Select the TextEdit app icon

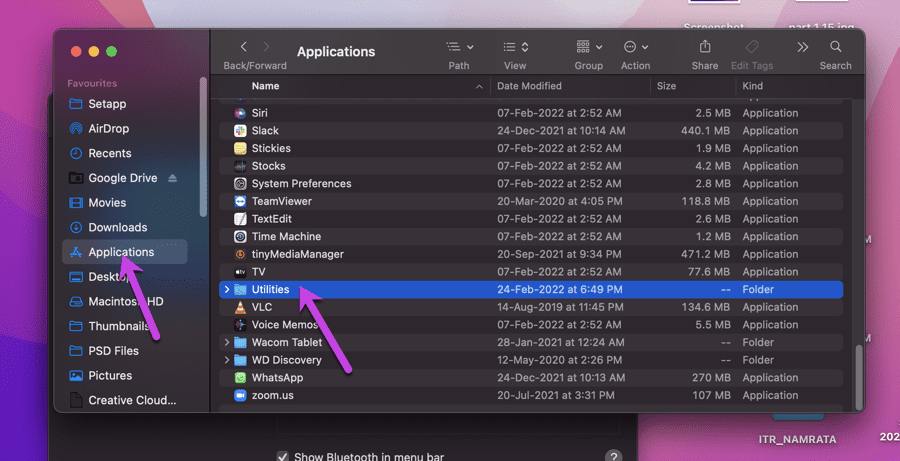click(240, 219)
